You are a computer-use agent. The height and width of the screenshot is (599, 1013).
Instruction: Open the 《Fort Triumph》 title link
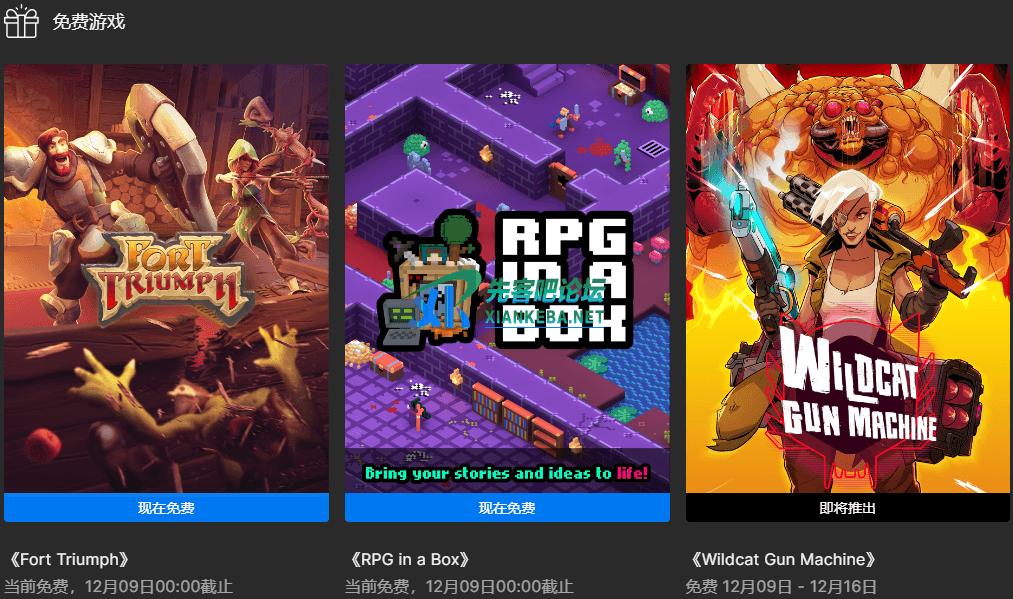coord(68,559)
